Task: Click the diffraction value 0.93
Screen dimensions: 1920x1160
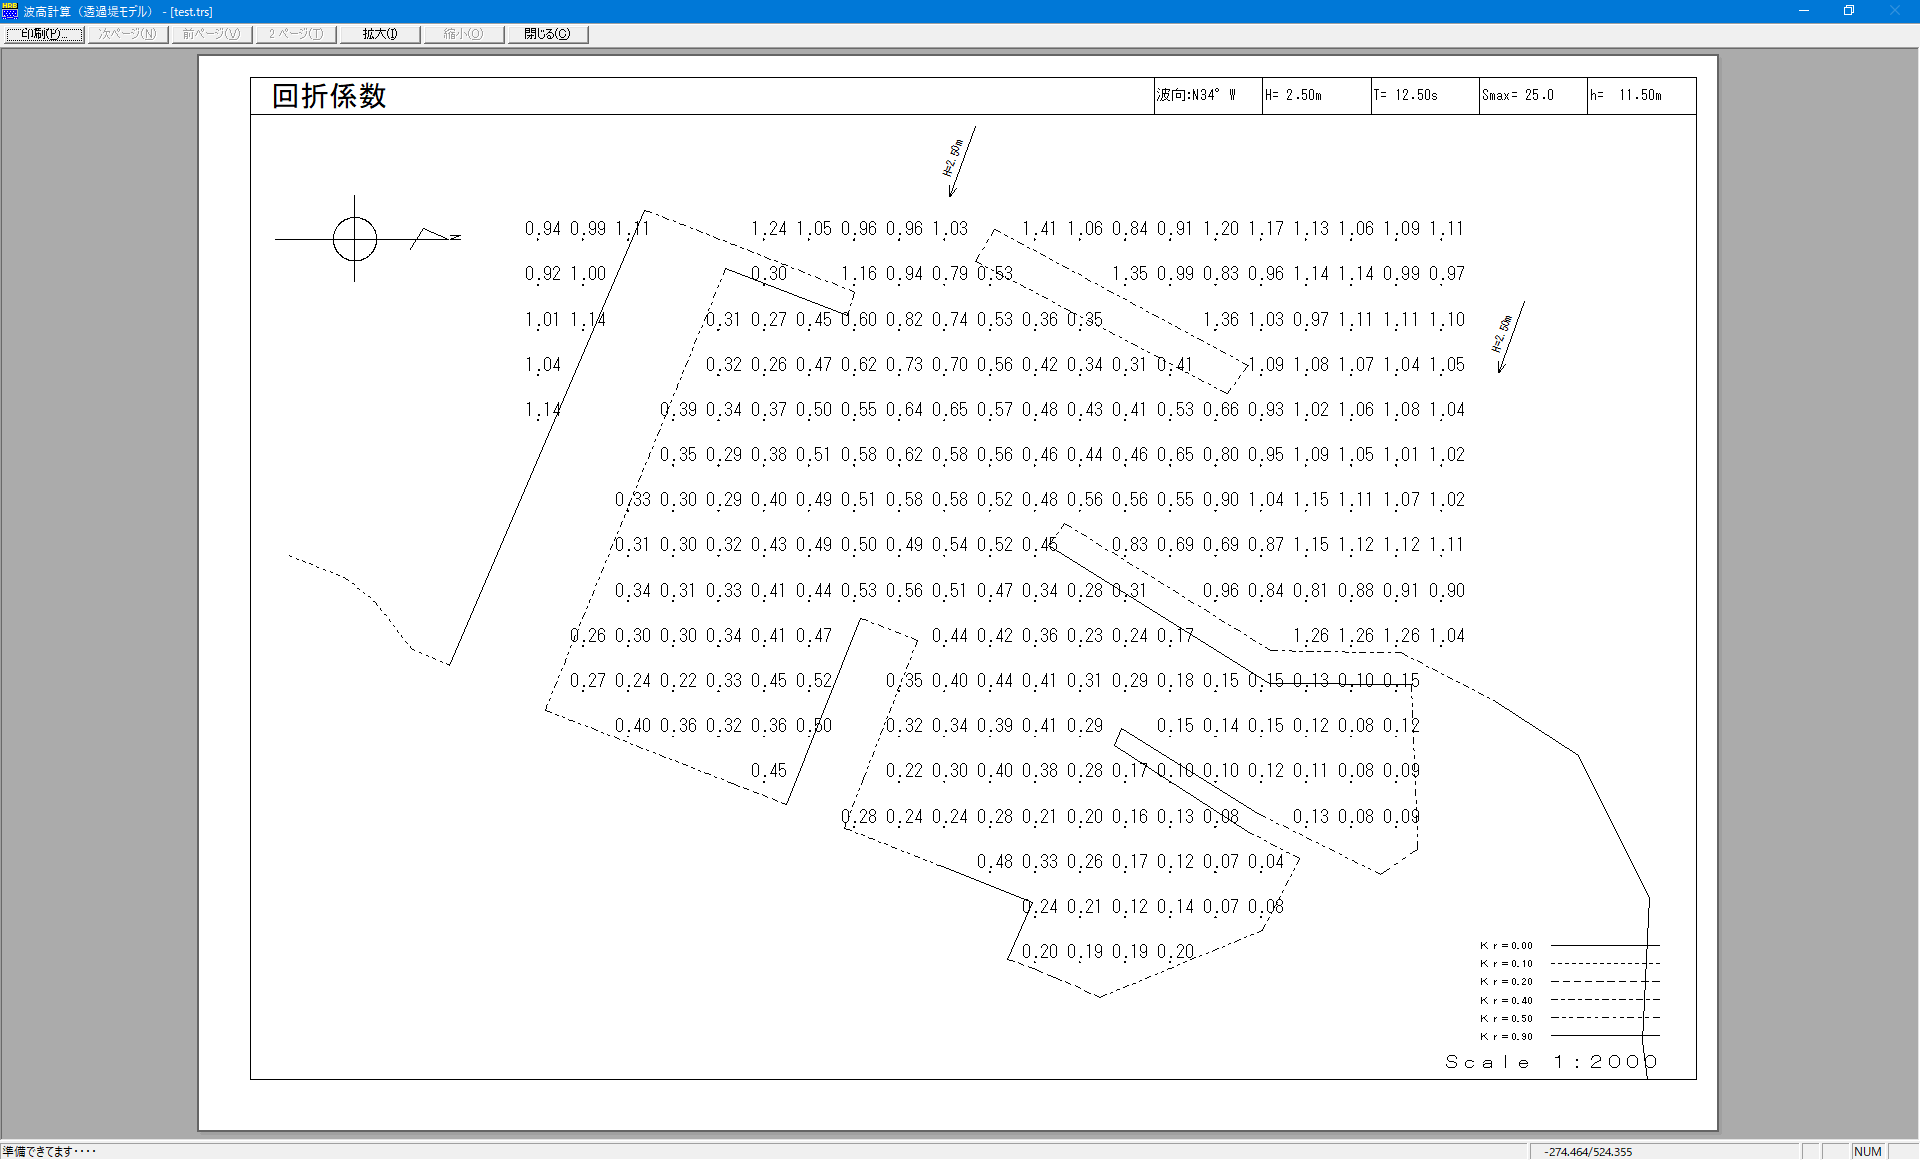Action: coord(1265,410)
